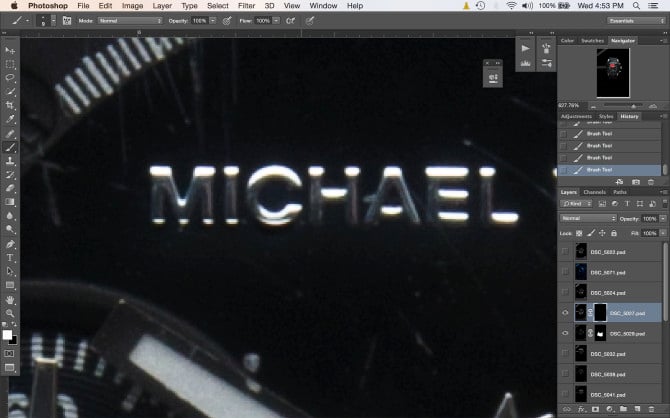The height and width of the screenshot is (418, 670).
Task: Open the Brush Preset picker arrow
Action: tap(53, 21)
